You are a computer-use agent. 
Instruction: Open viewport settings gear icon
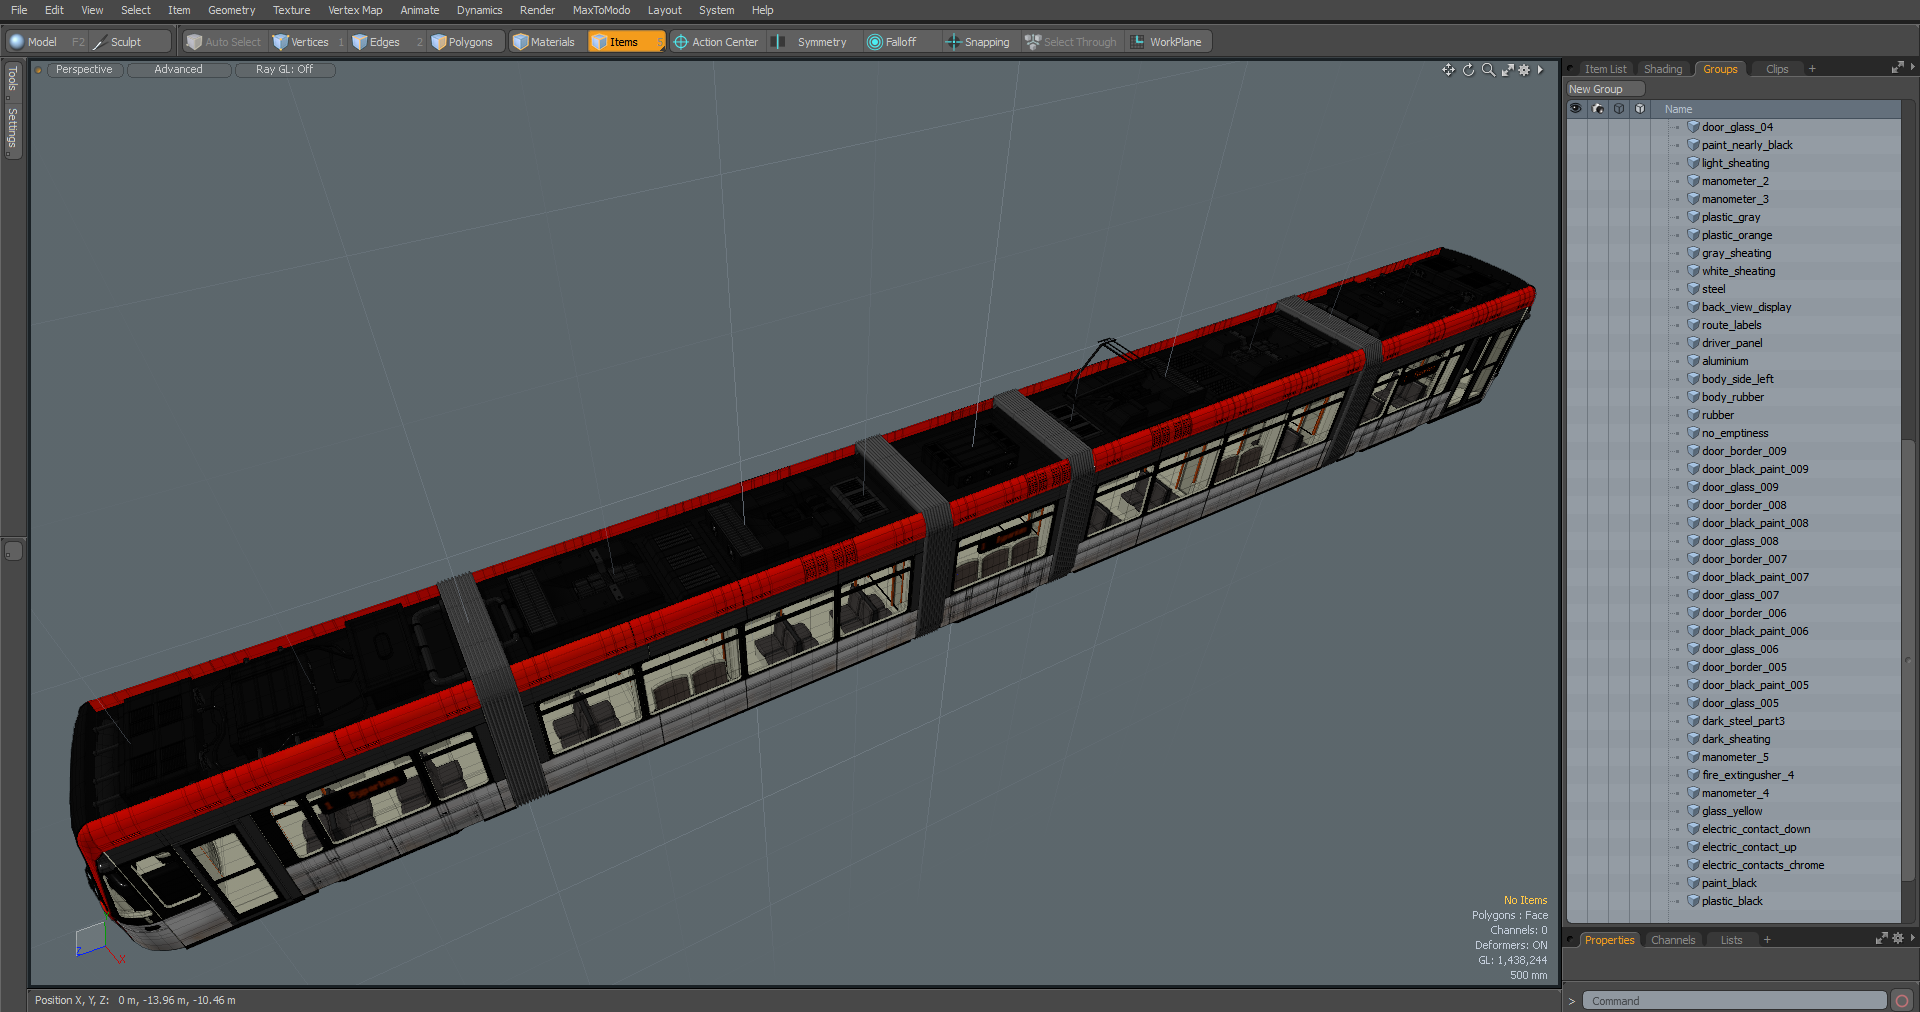pos(1524,70)
